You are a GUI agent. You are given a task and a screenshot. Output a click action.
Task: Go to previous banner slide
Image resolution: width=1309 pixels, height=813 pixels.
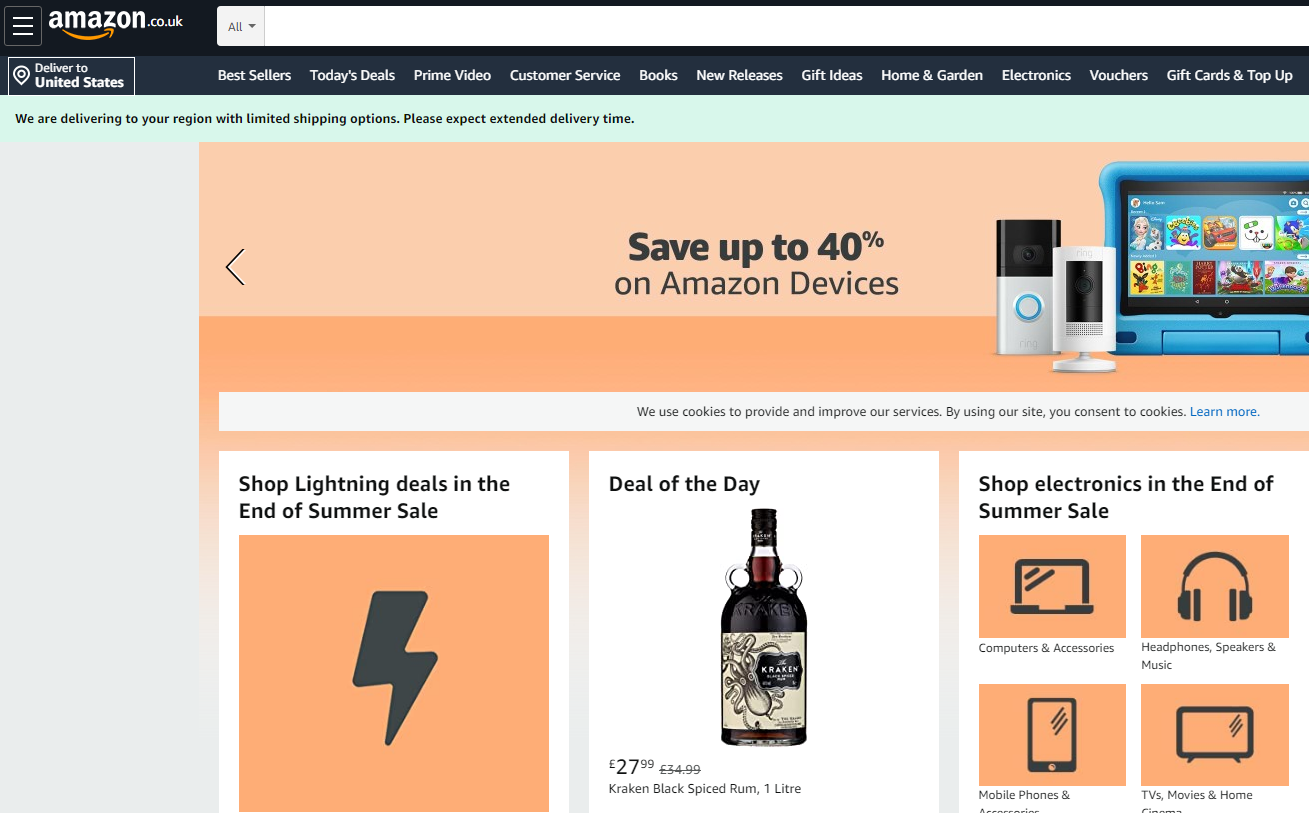pyautogui.click(x=235, y=267)
